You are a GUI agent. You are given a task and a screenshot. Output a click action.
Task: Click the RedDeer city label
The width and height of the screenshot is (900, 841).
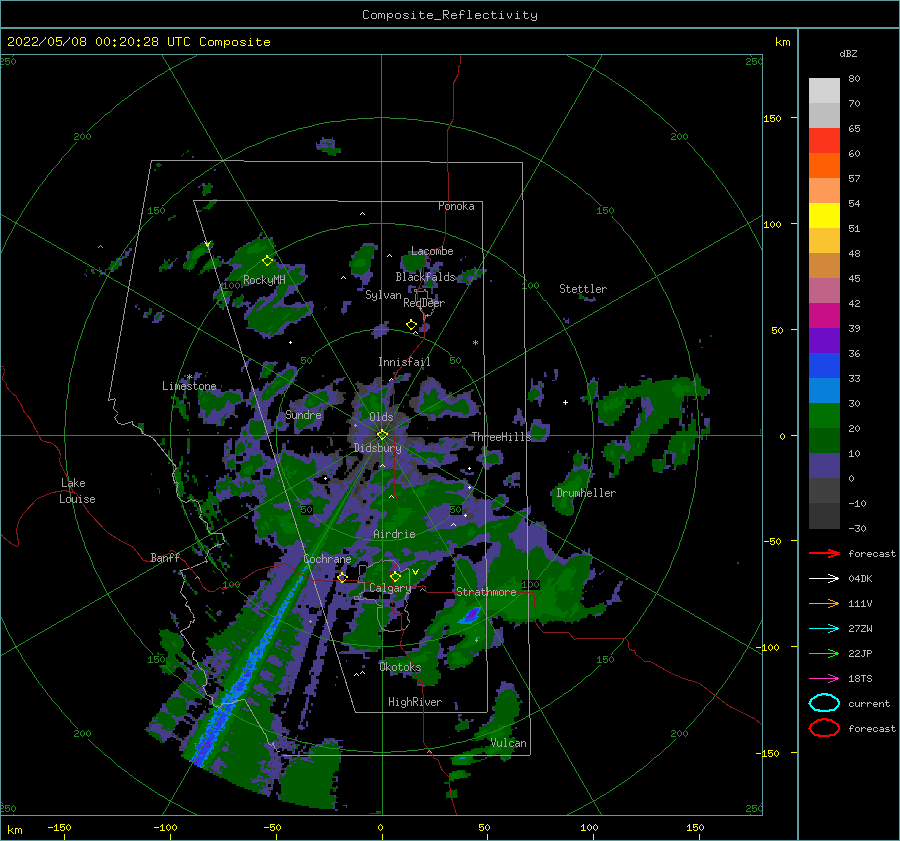point(424,303)
